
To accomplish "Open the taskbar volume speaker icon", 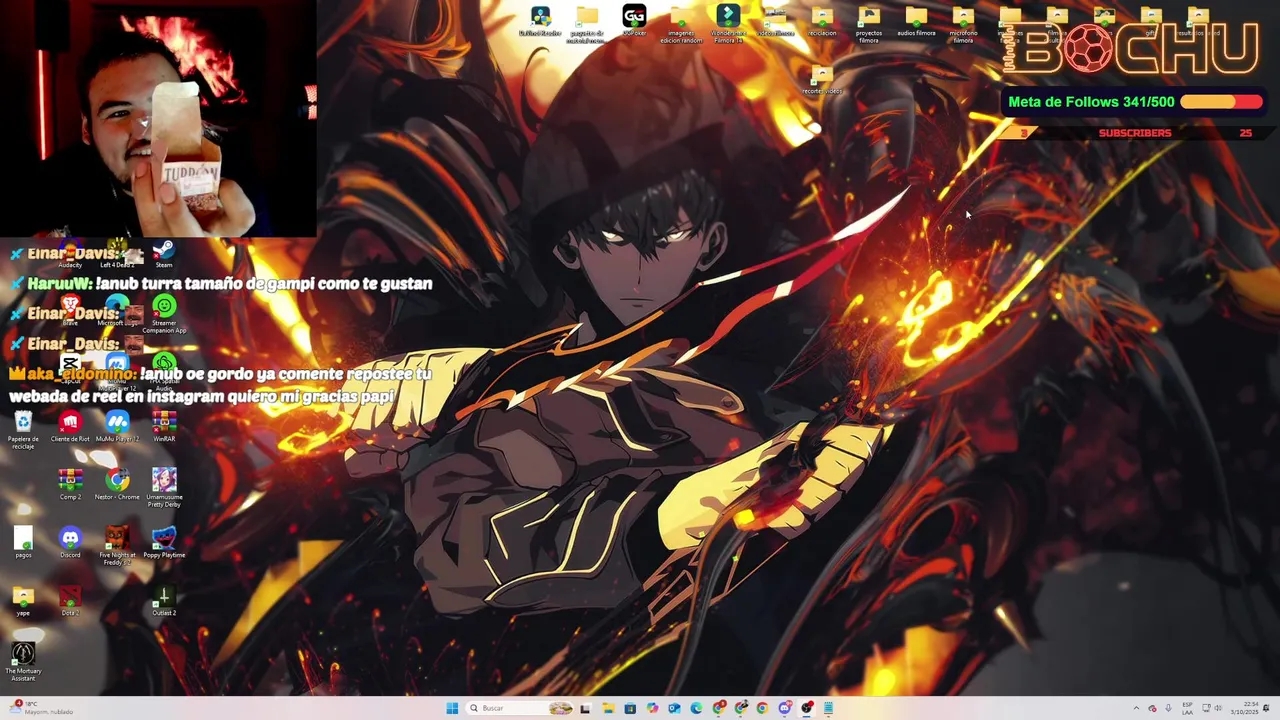I will (x=1217, y=708).
